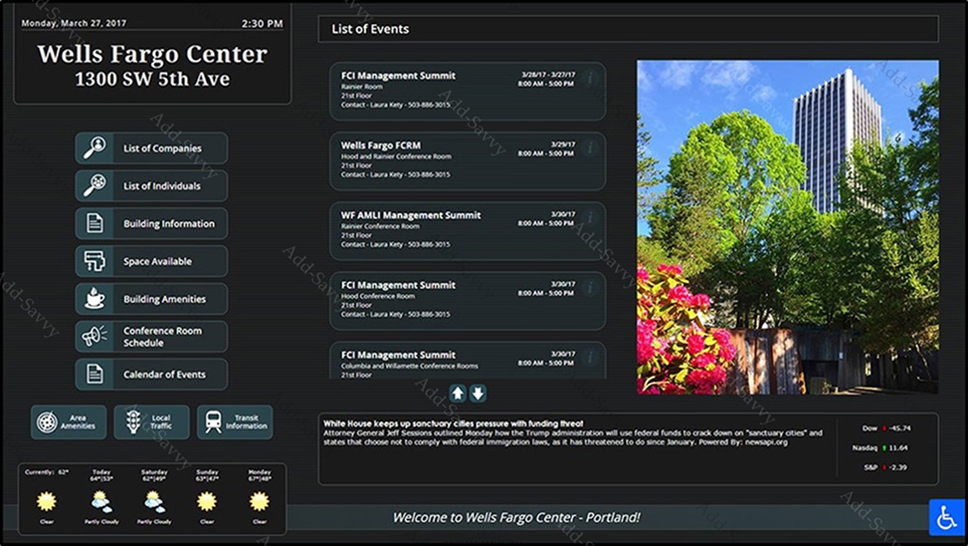Select FCI Management Summit in Hood Conference Room
968x546 pixels.
point(398,285)
